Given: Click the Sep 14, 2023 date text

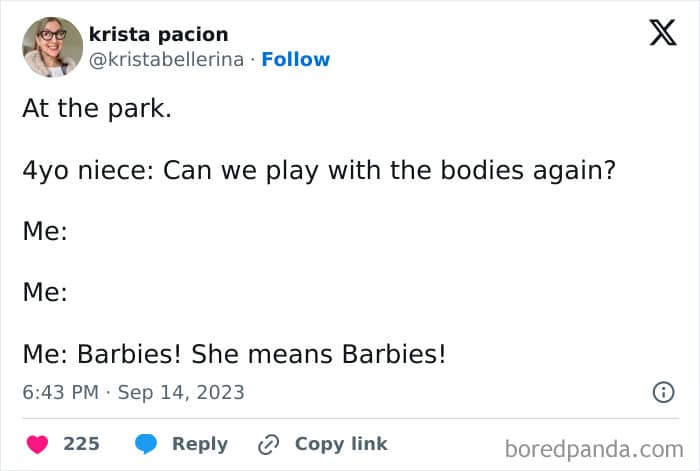Looking at the screenshot, I should pyautogui.click(x=181, y=392).
